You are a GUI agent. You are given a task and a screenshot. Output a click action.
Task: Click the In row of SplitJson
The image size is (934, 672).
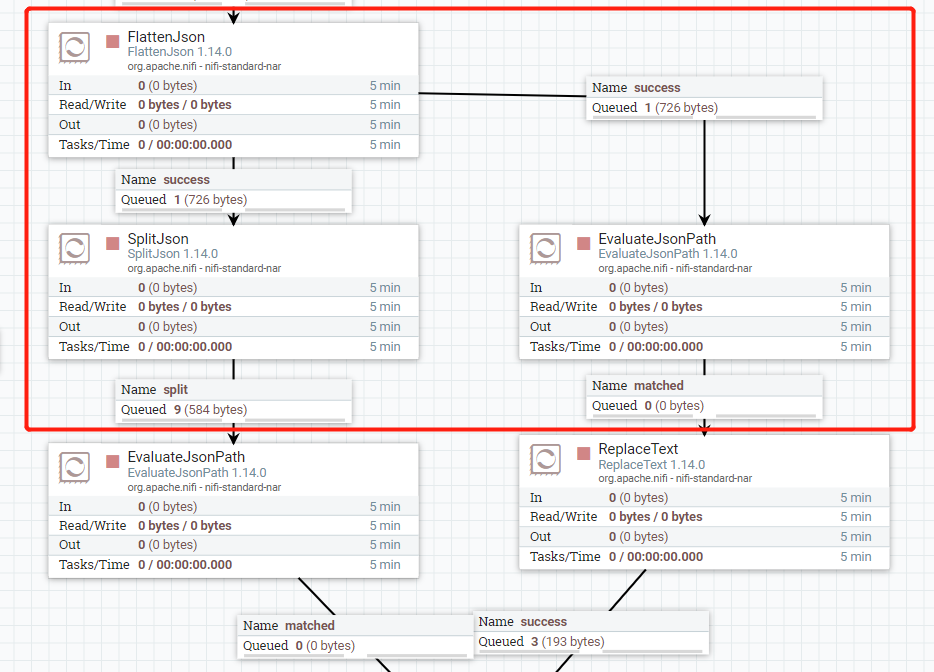click(234, 288)
